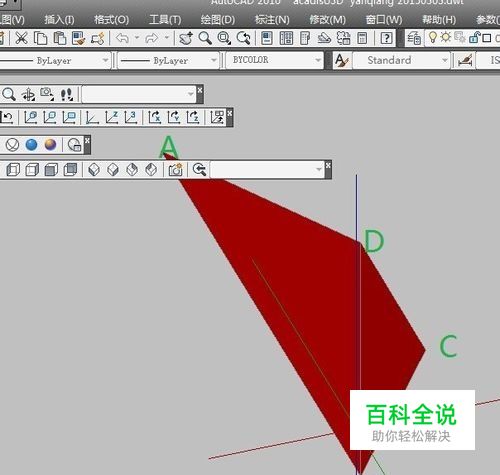The image size is (500, 475).
Task: Open the Properties palette icon
Action: [x=267, y=38]
